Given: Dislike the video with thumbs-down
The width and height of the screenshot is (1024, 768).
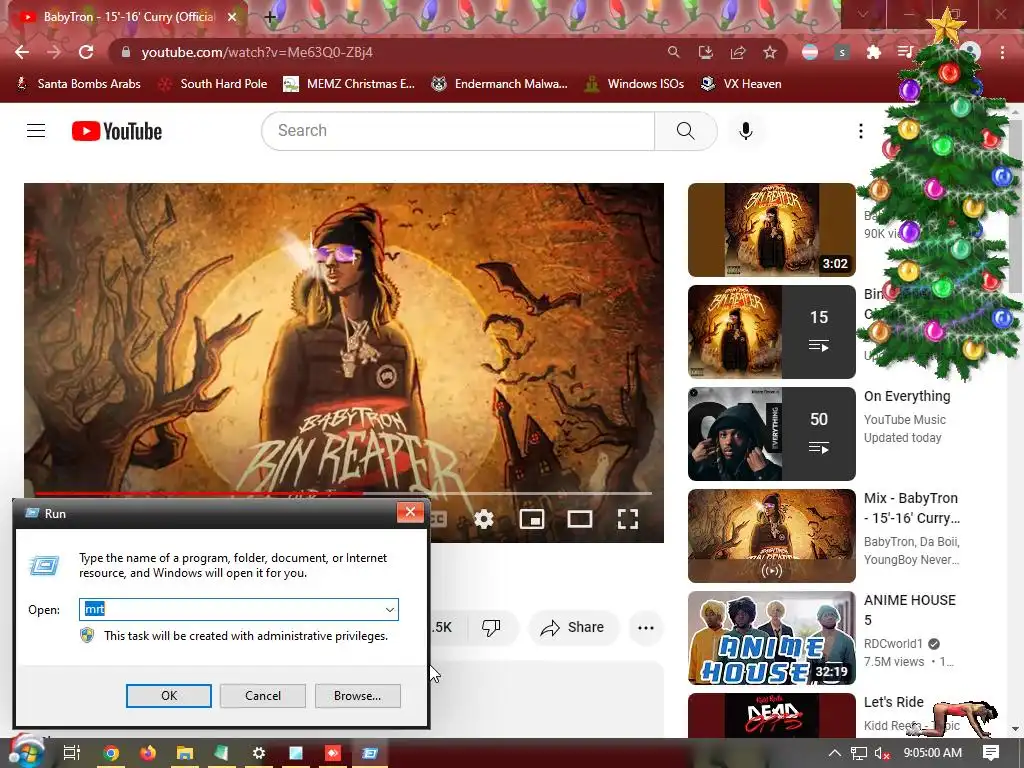Looking at the screenshot, I should tap(490, 628).
